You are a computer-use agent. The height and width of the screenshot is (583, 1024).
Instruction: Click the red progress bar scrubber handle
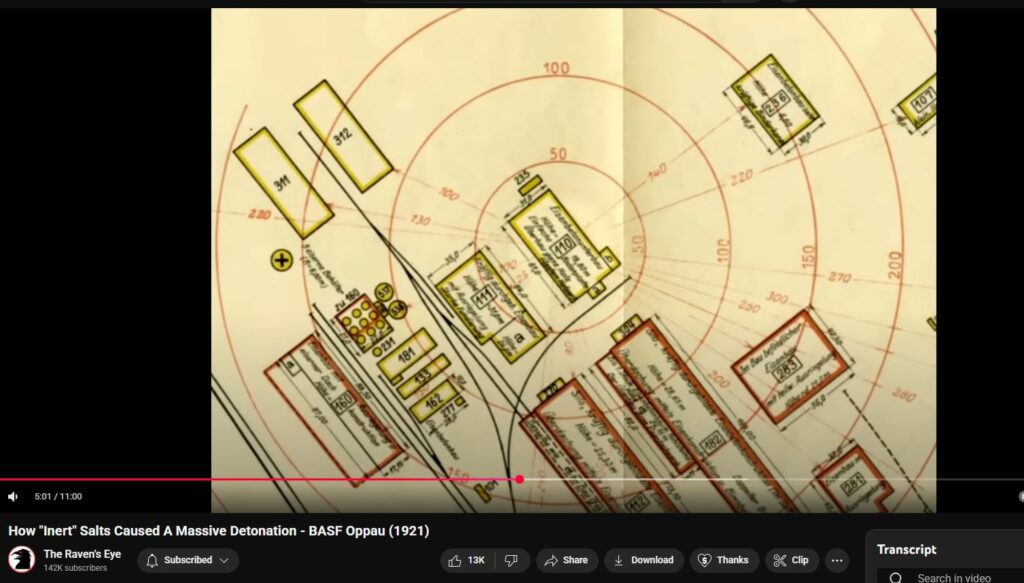coord(519,479)
